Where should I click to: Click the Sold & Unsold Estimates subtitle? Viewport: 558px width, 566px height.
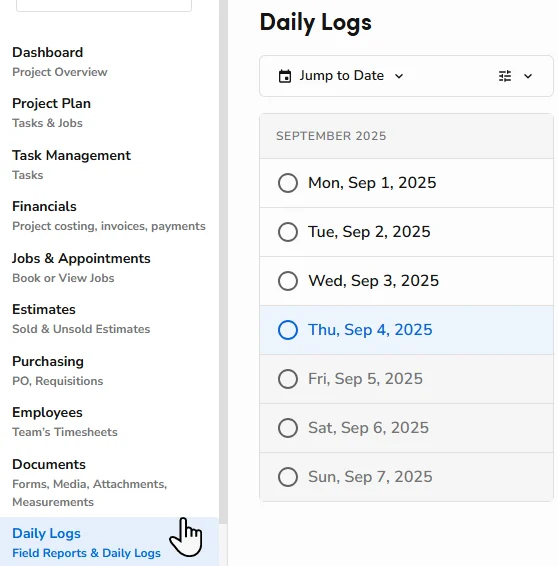point(81,329)
